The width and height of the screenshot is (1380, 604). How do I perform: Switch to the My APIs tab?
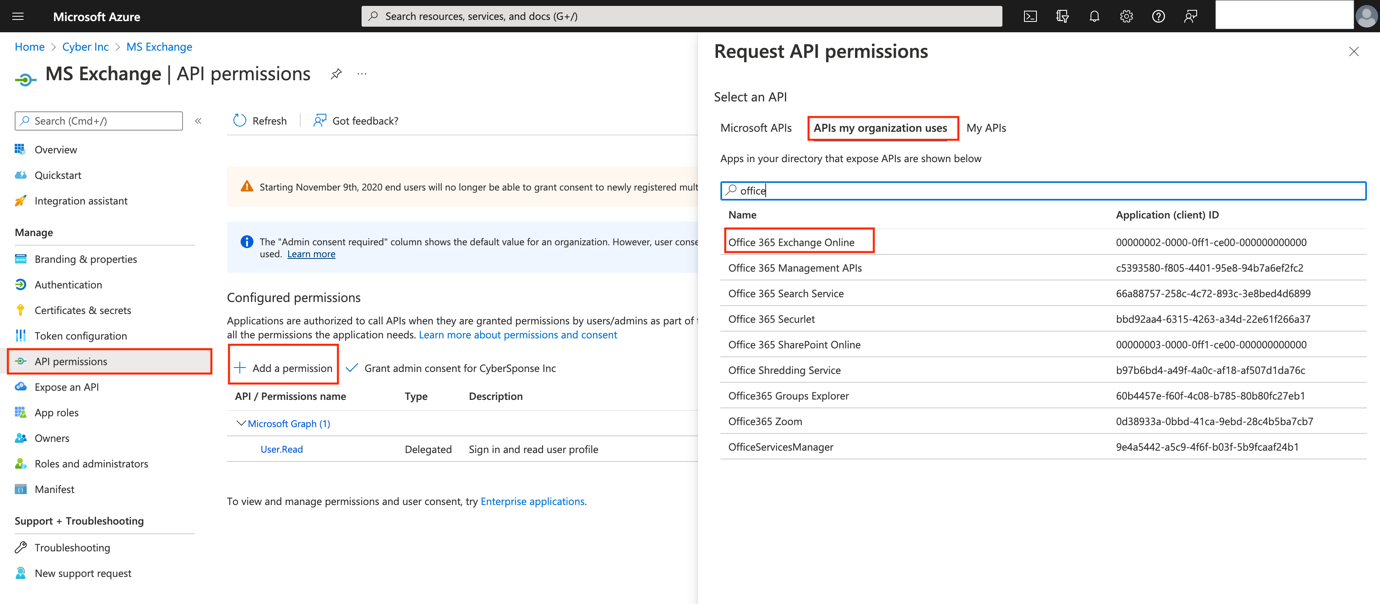click(x=986, y=128)
